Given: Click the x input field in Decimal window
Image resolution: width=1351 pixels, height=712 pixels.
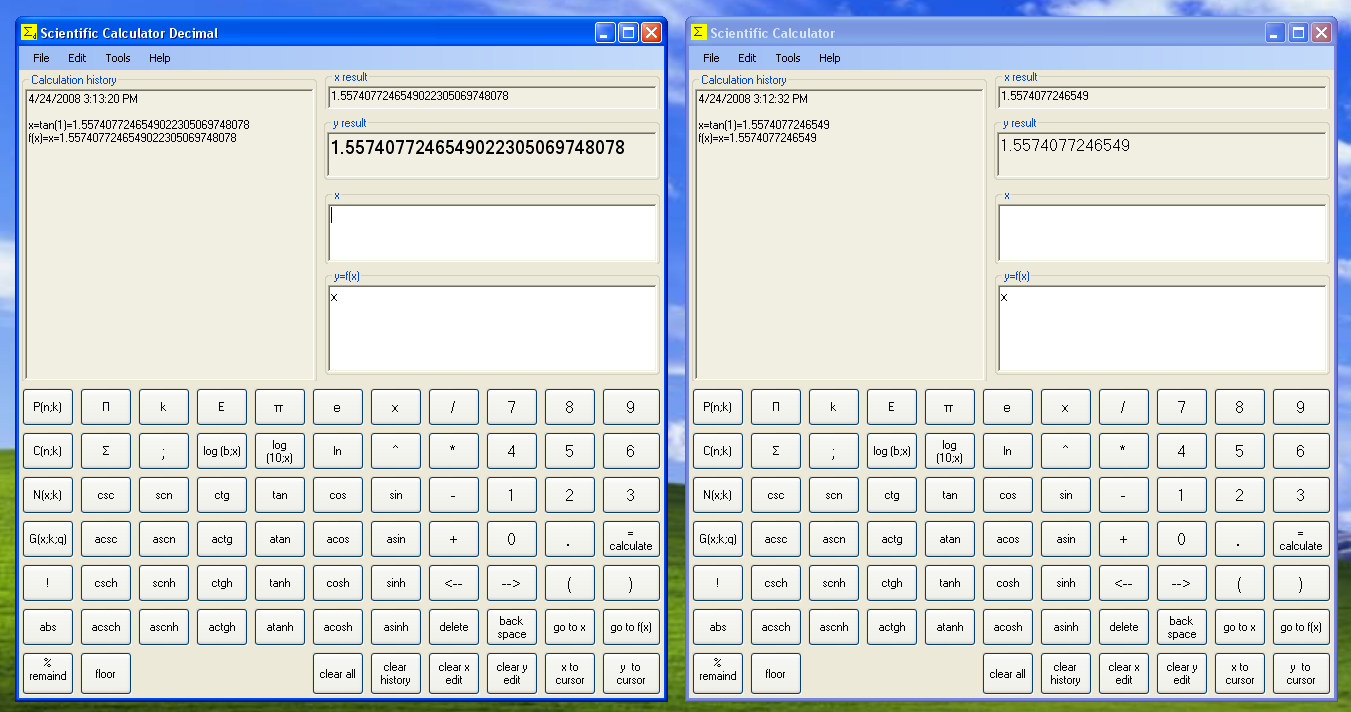Looking at the screenshot, I should tap(493, 233).
